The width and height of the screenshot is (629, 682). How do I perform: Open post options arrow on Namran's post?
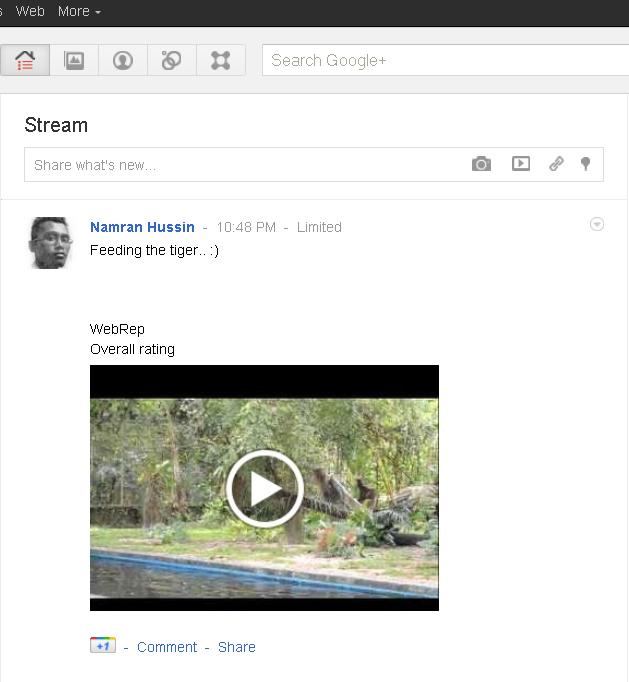[597, 225]
